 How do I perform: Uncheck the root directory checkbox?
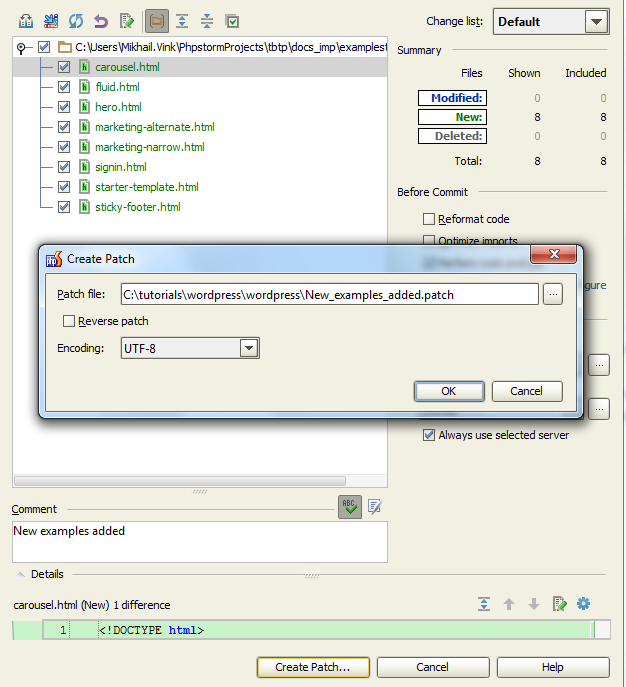44,47
